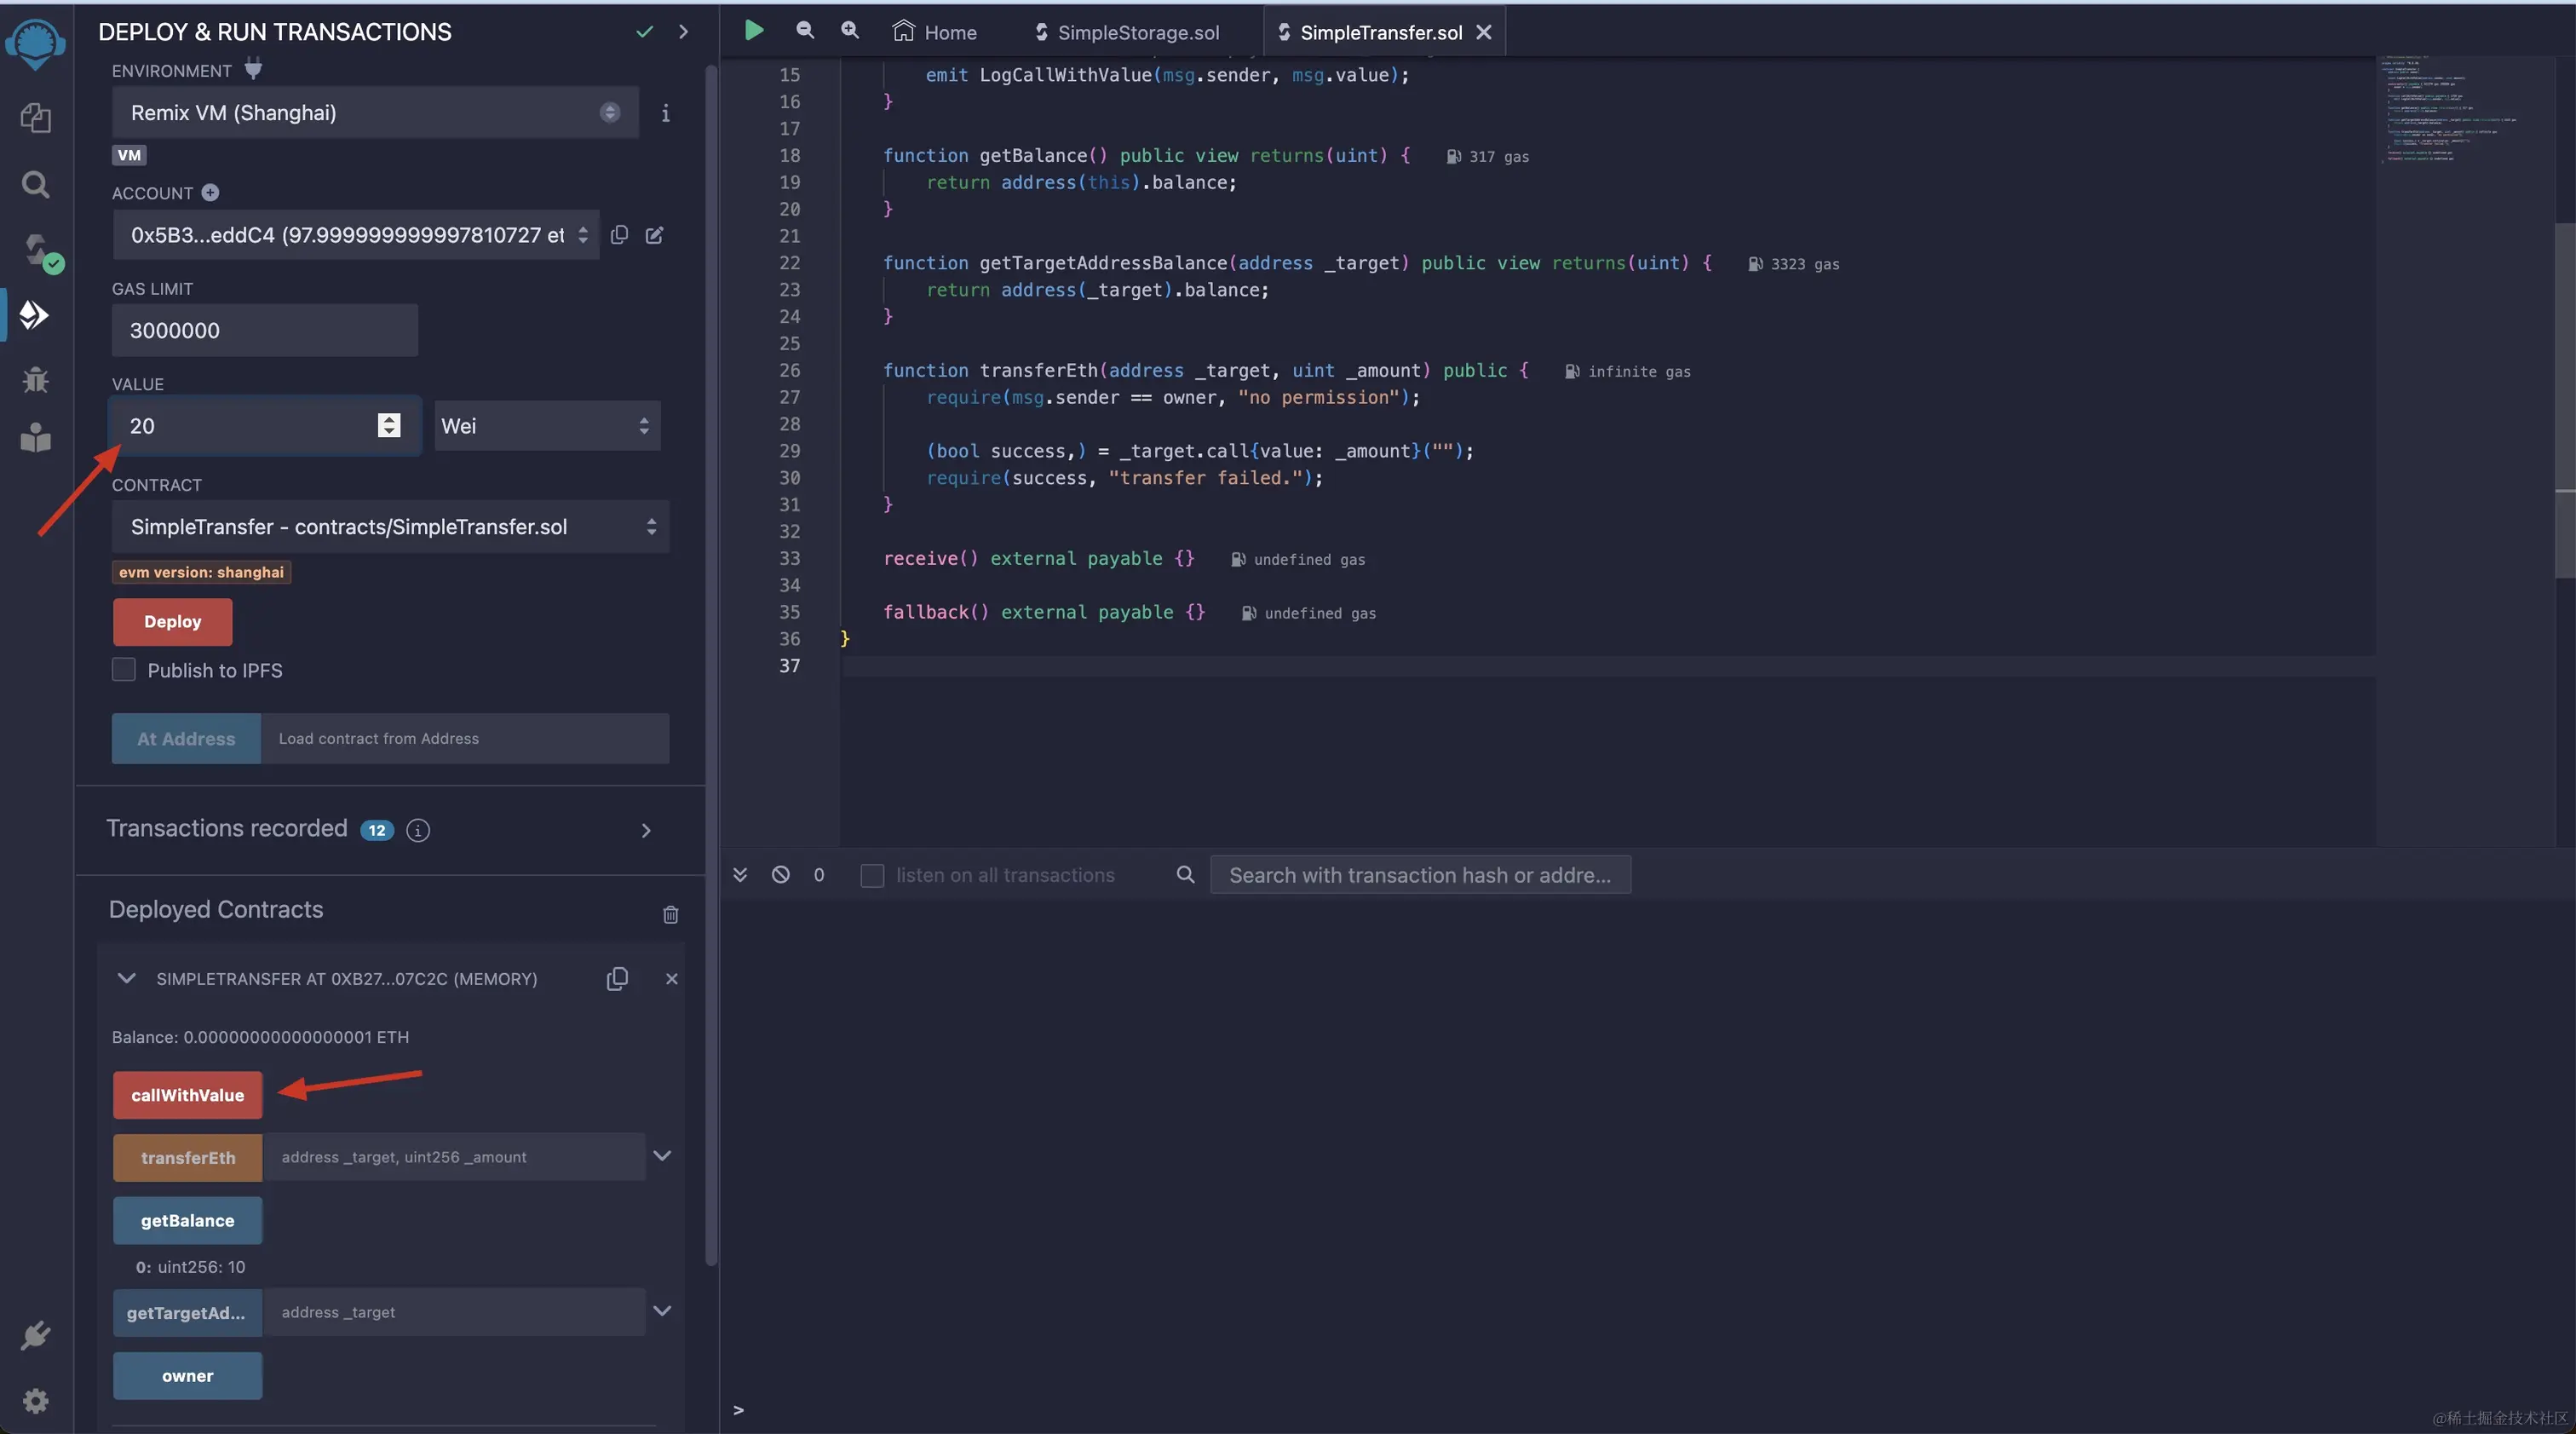Open the Remix VM environment dropdown
This screenshot has width=2576, height=1434.
coord(375,113)
